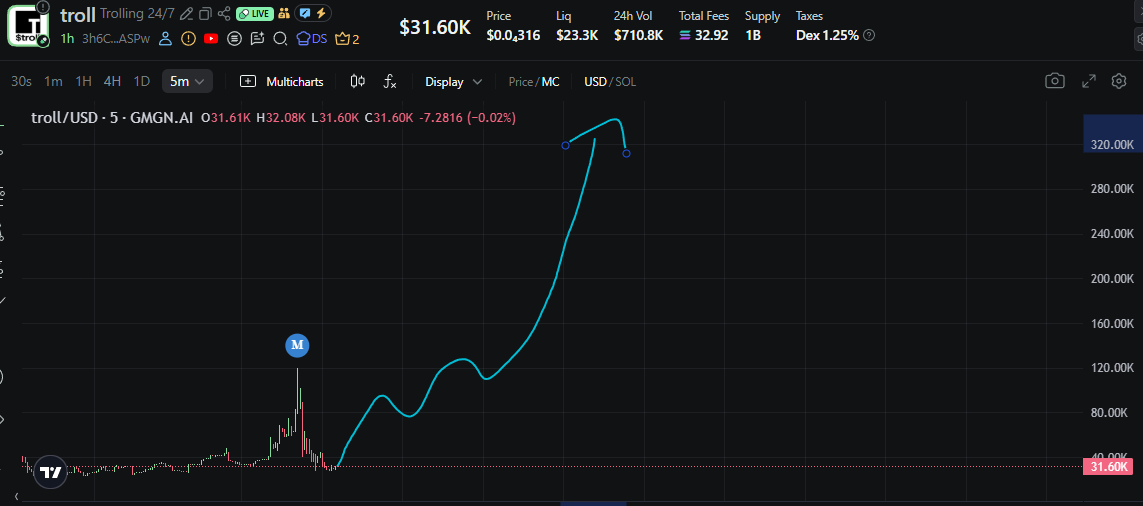Click the pencil edit icon beside Trolling 24/7

coord(187,14)
